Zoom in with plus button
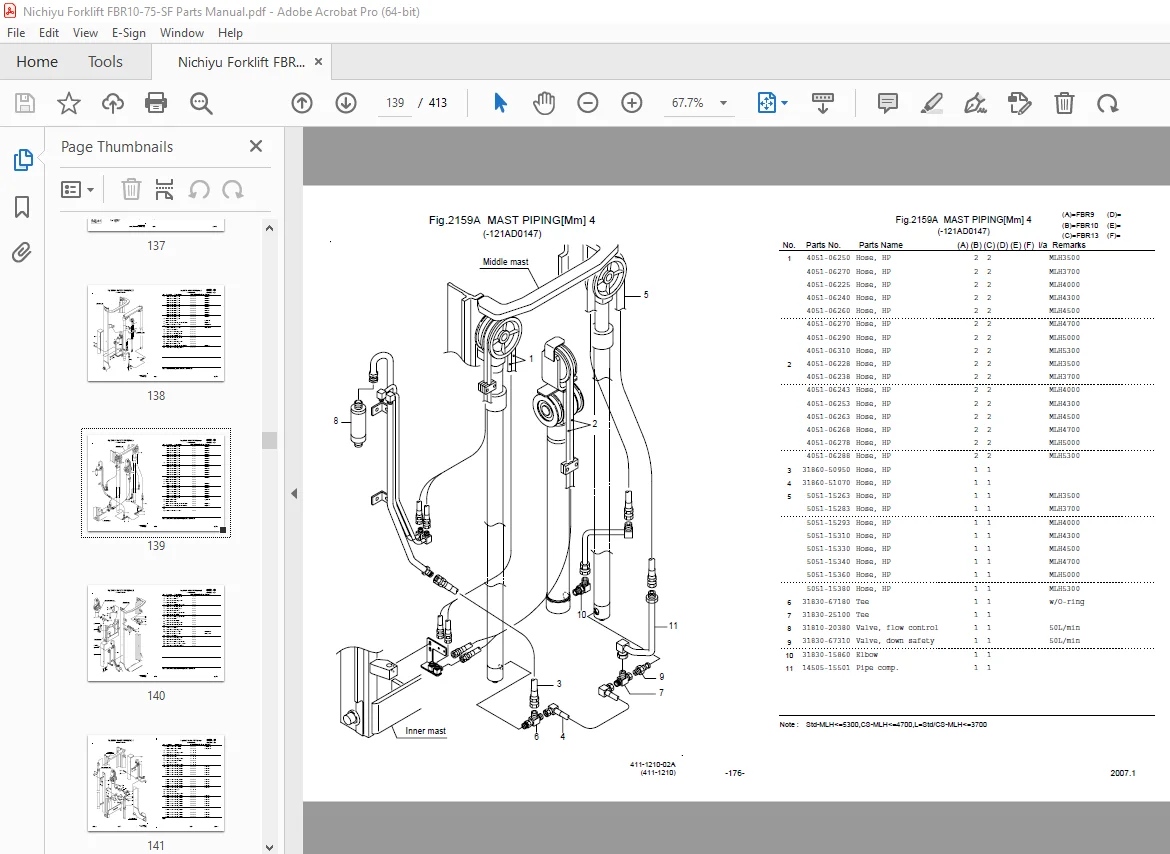 pos(631,103)
